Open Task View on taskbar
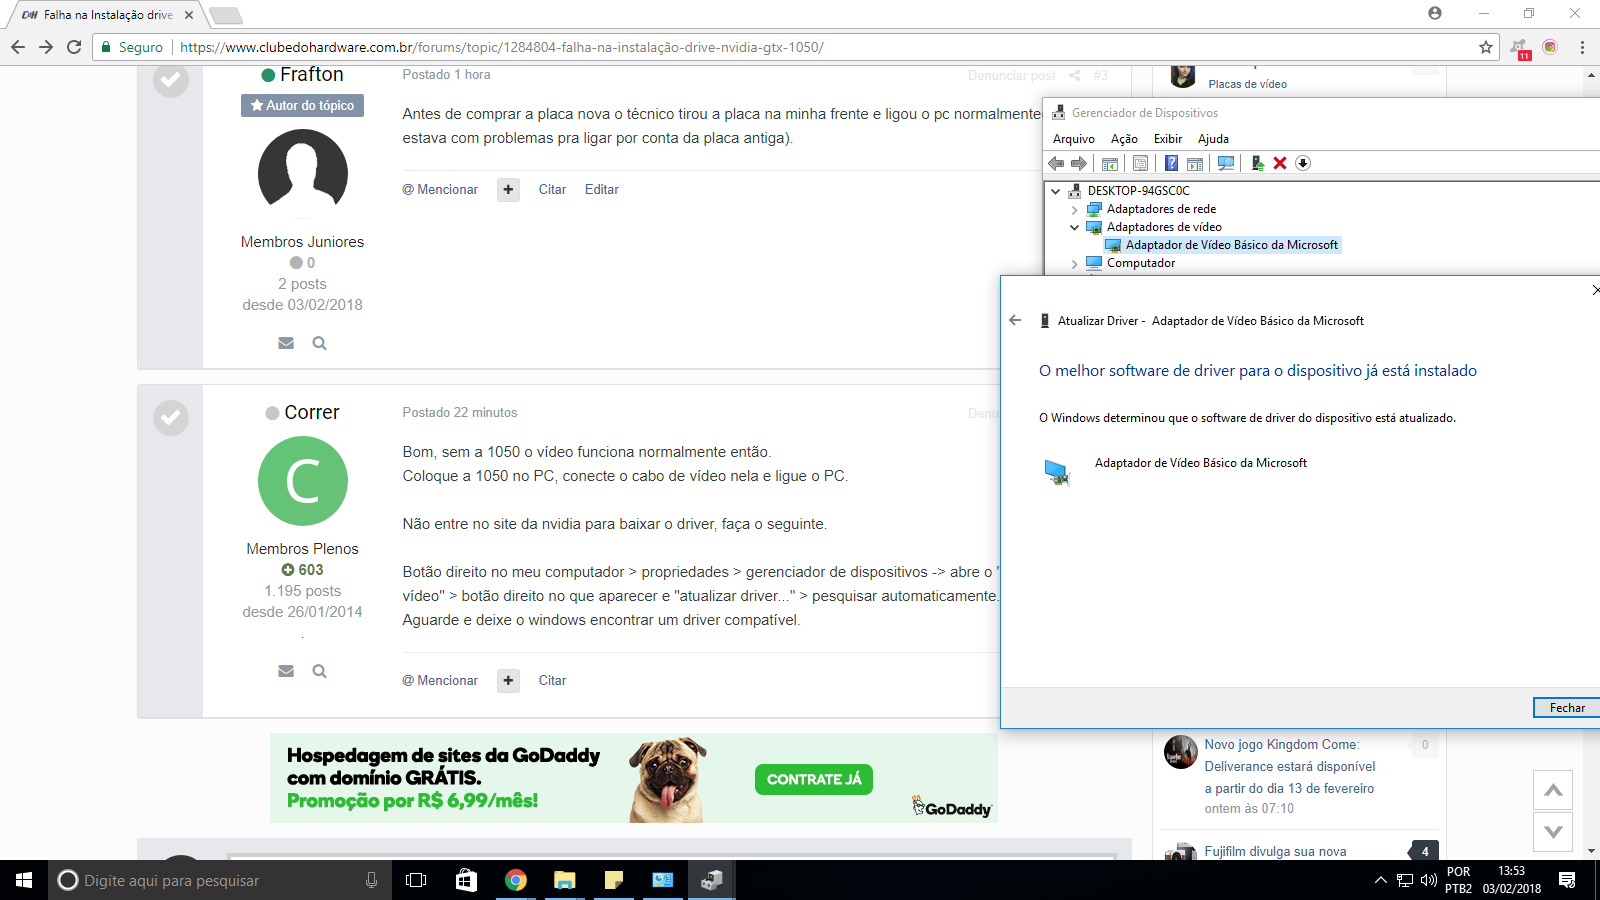Viewport: 1600px width, 900px height. [416, 880]
